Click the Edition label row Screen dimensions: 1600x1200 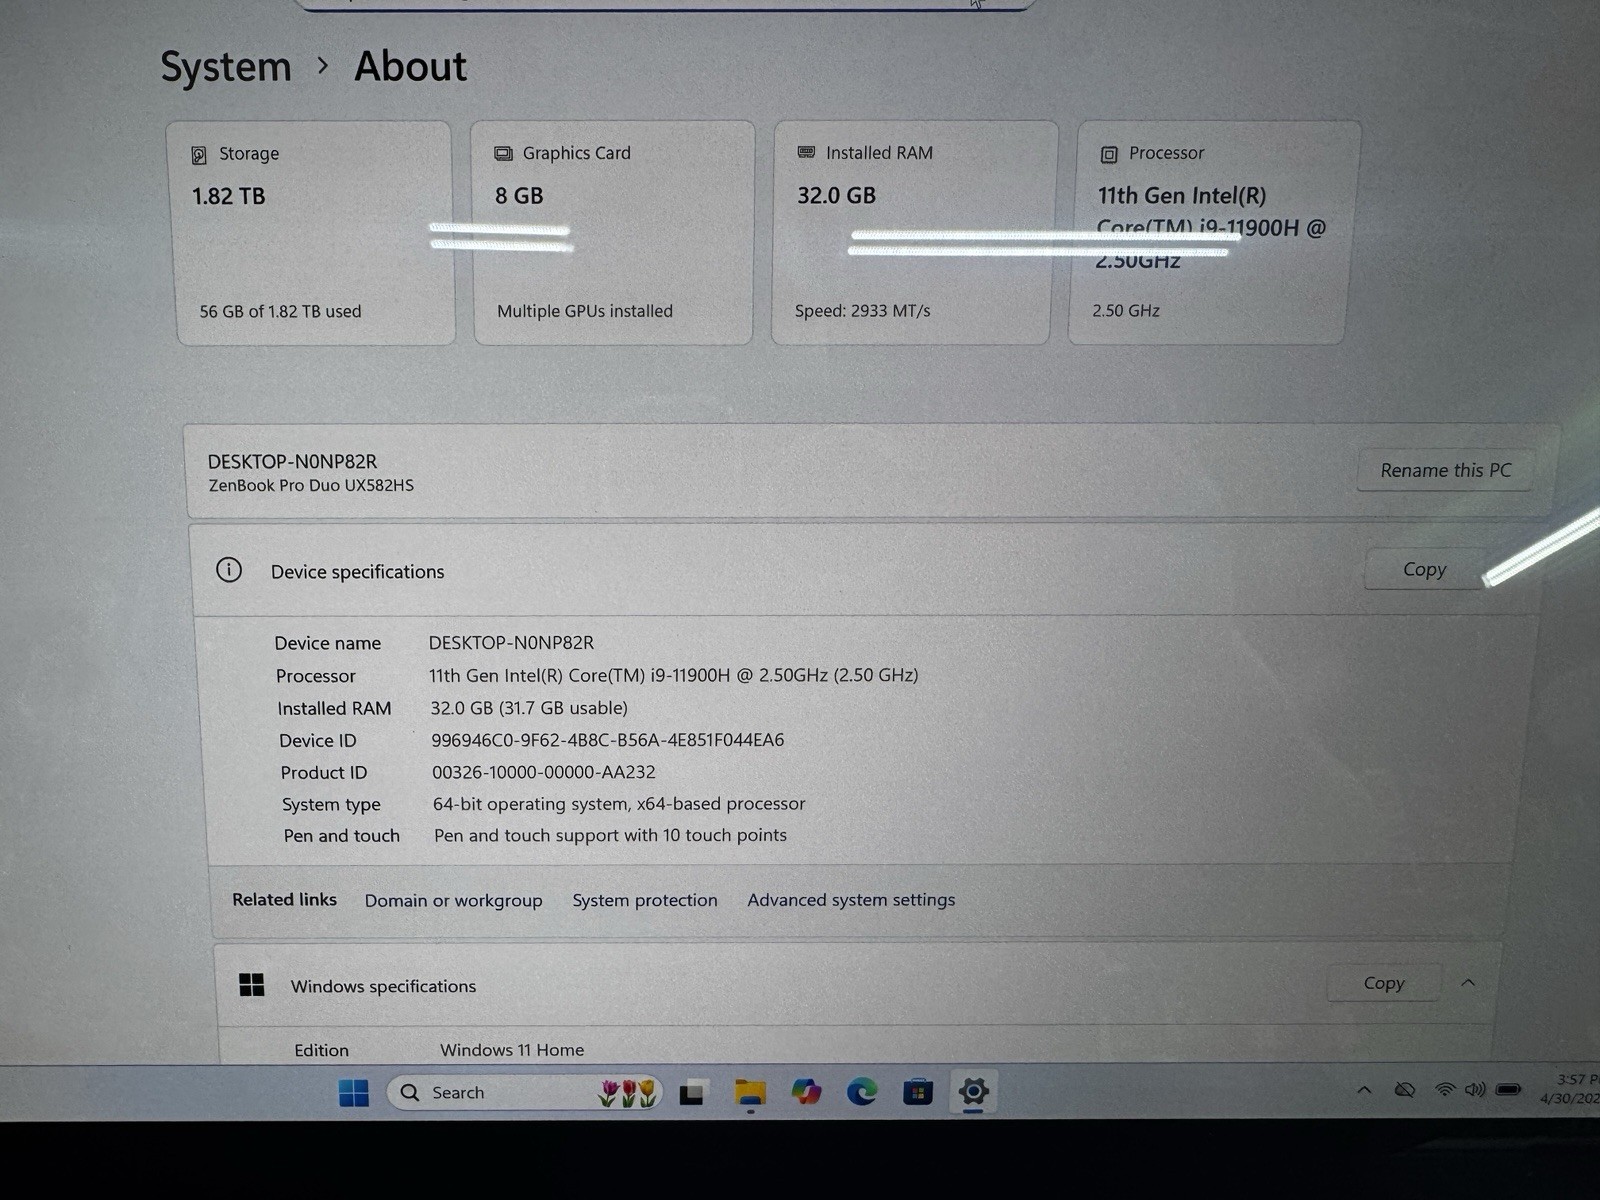coord(321,1050)
